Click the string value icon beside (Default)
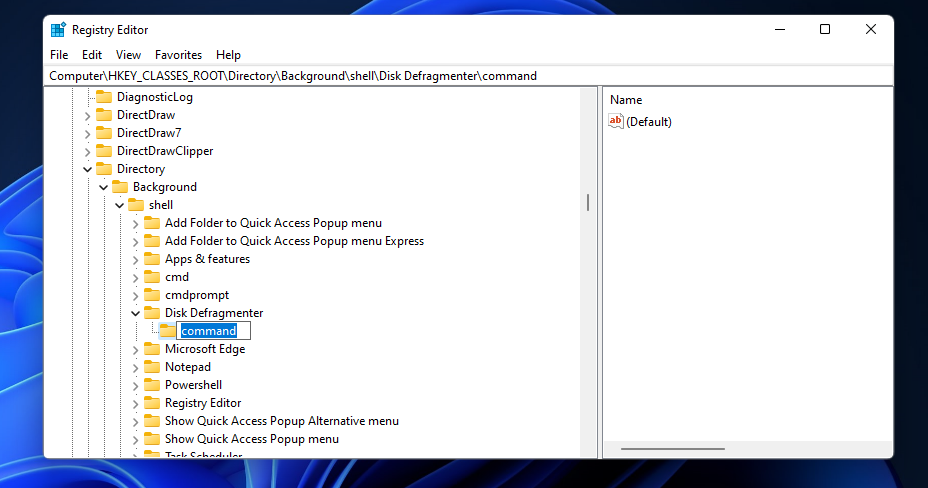Viewport: 928px width, 488px height. (x=616, y=121)
